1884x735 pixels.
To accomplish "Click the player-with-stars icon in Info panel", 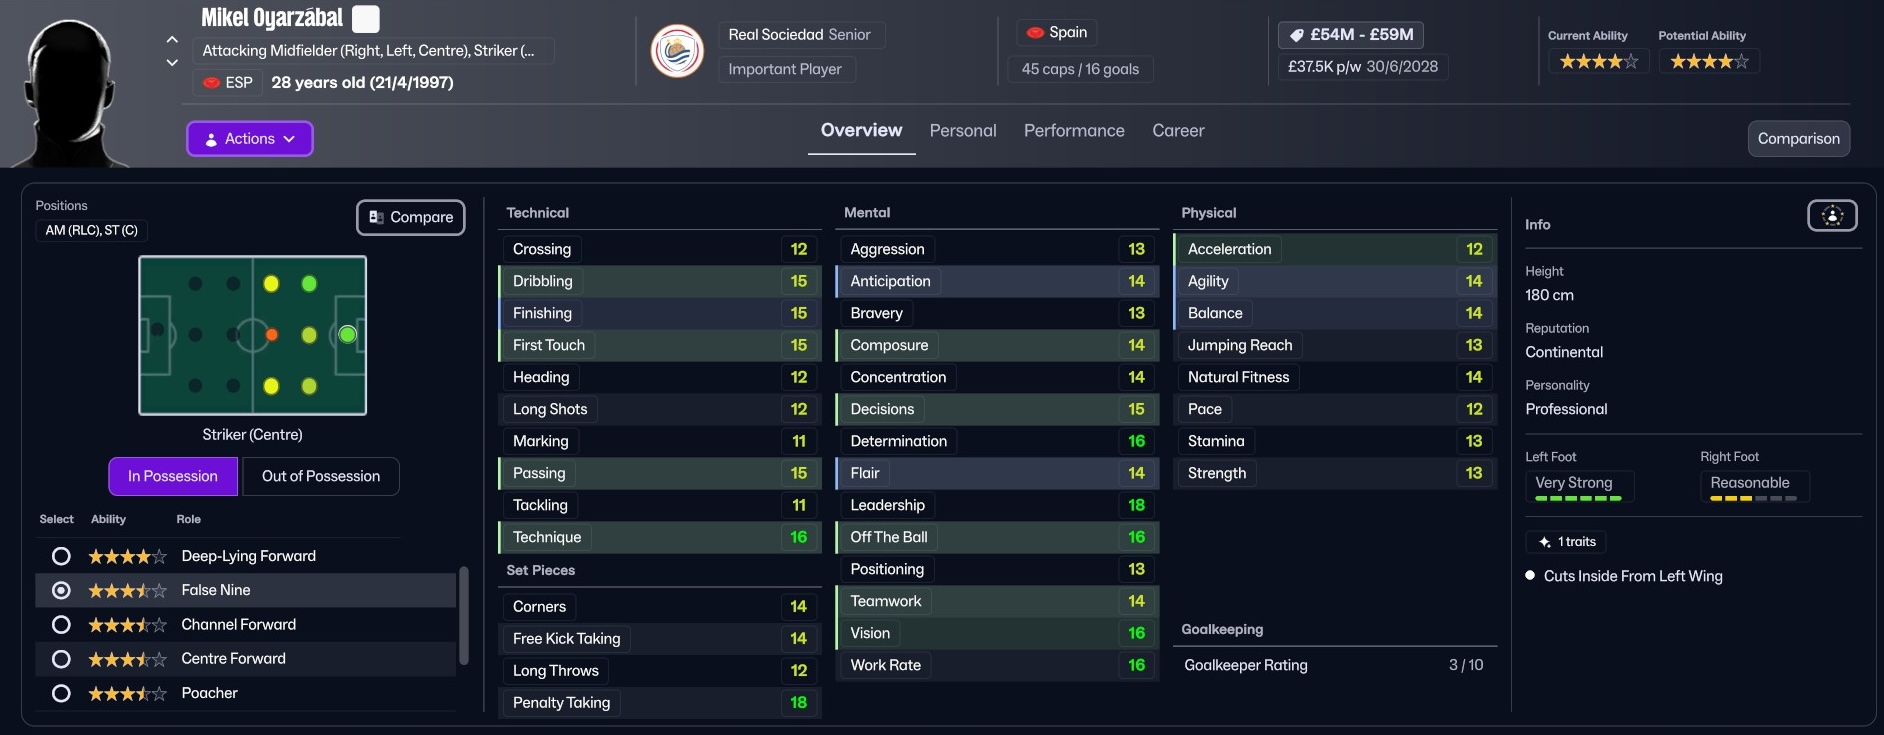I will pyautogui.click(x=1831, y=216).
